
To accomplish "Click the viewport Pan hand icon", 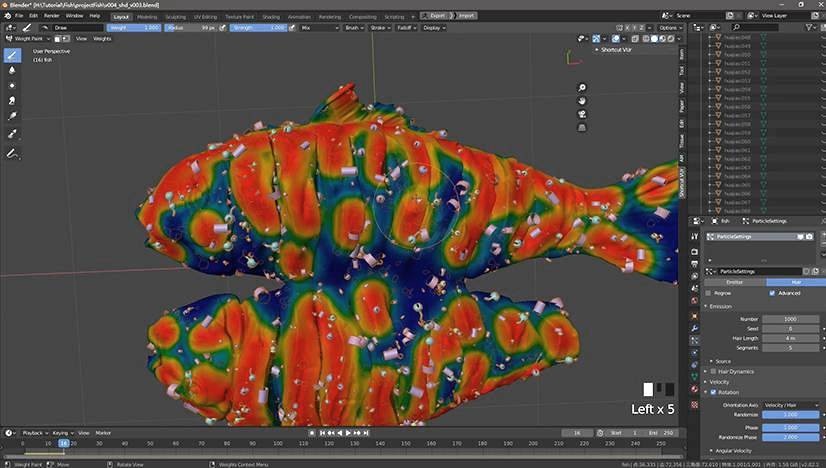I will [582, 101].
